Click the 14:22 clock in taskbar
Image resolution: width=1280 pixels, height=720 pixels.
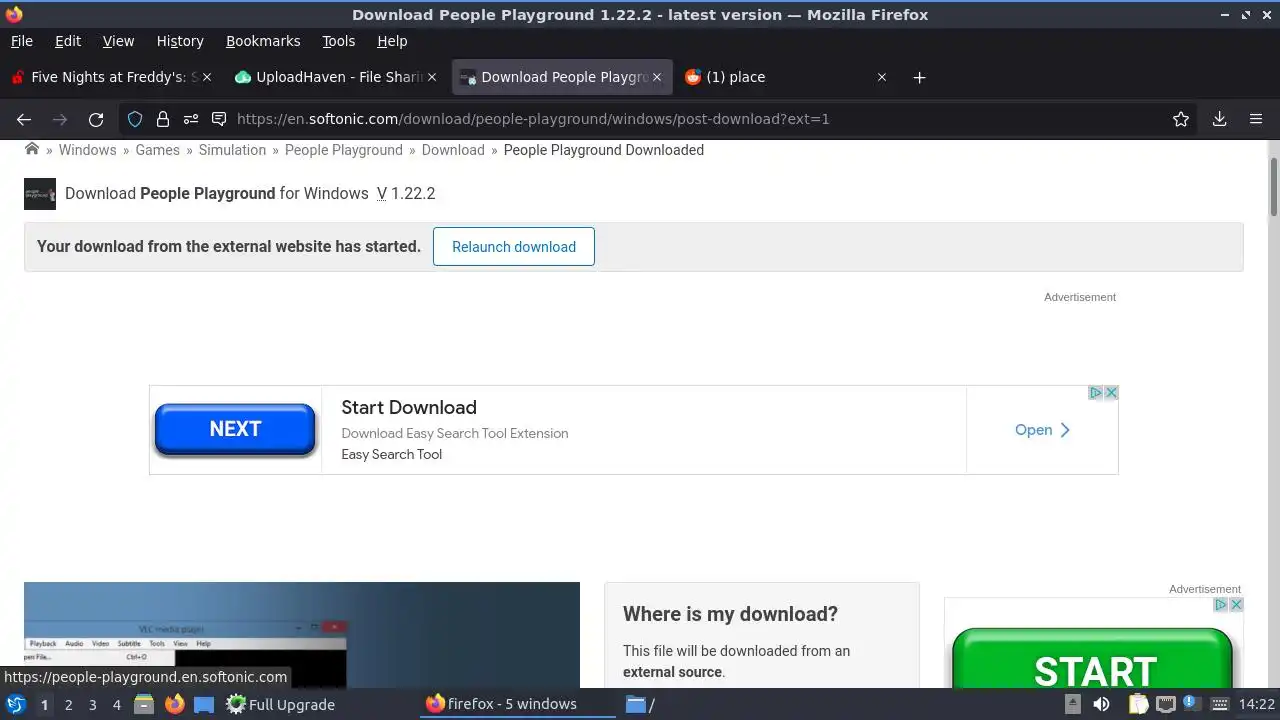click(1257, 704)
